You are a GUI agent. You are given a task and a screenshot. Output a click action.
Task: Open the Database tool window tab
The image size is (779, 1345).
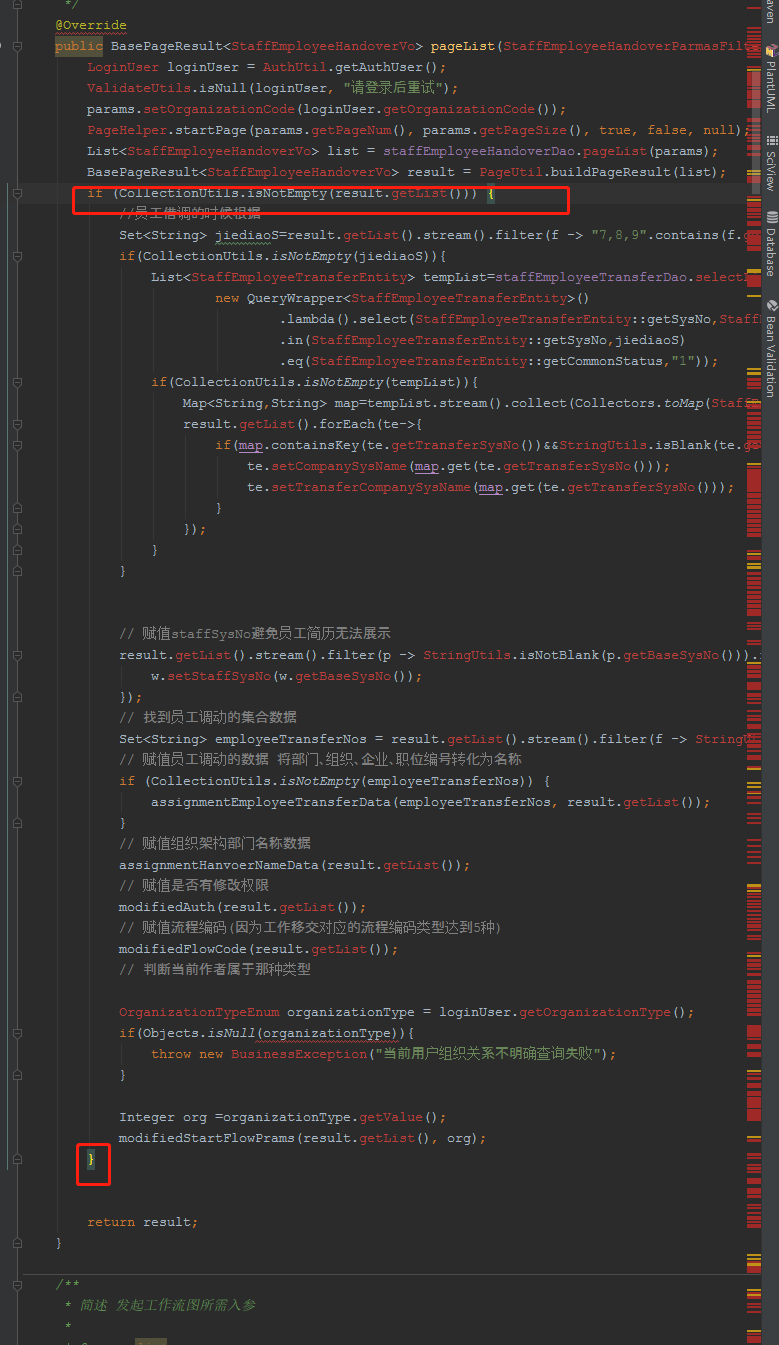click(x=771, y=245)
